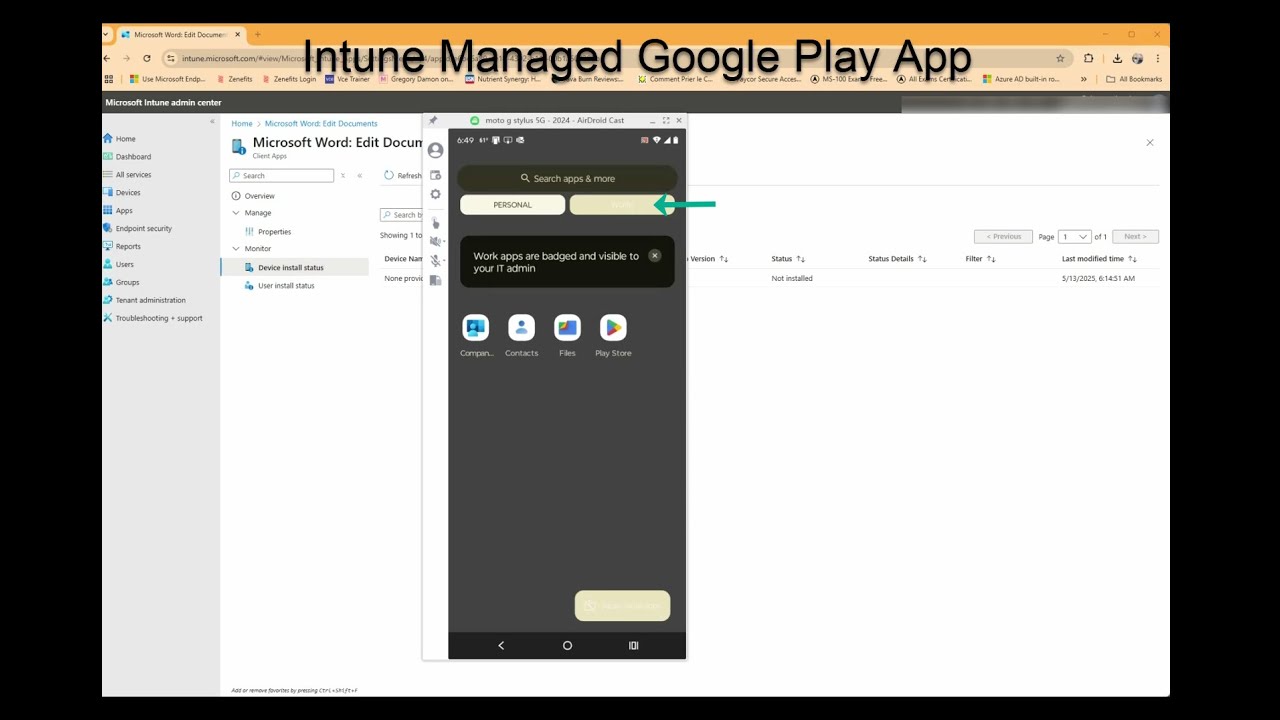
Task: Click the Refresh toolbar button
Action: [x=403, y=176]
